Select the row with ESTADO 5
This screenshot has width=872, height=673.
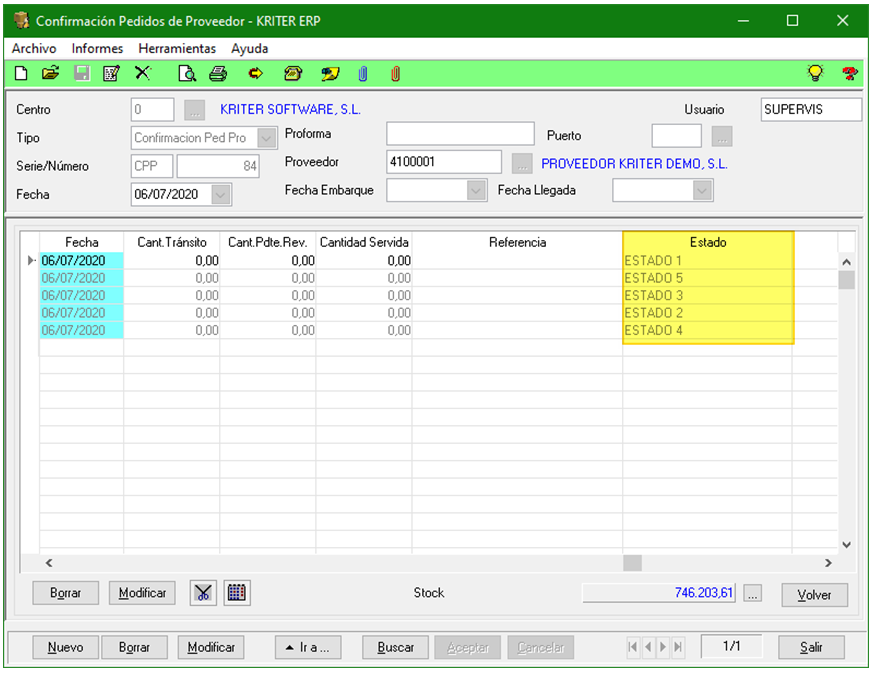point(438,278)
